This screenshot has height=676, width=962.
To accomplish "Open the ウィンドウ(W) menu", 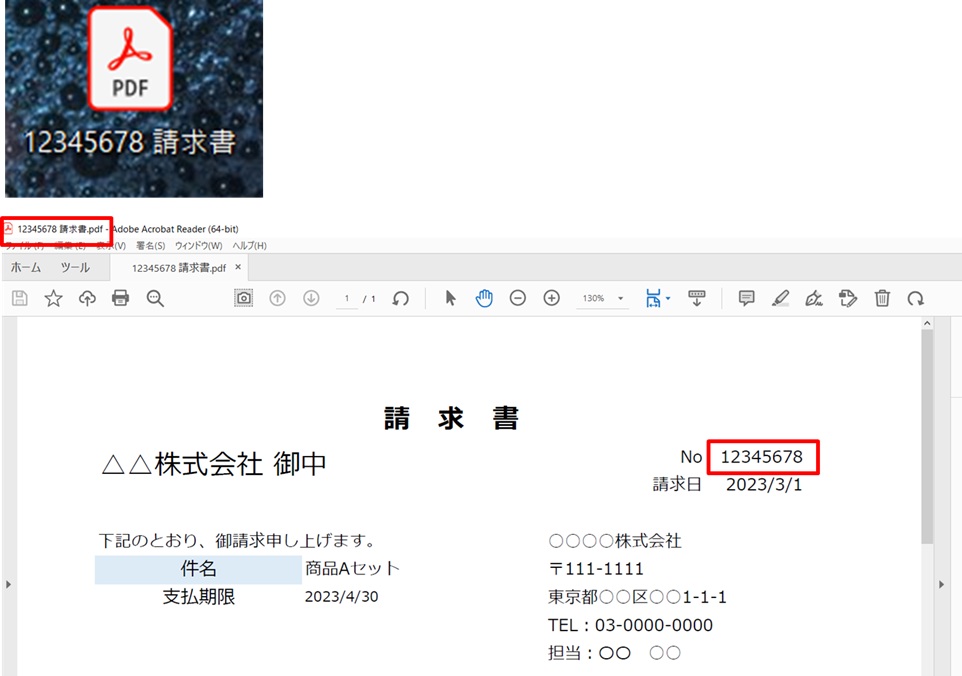I will coord(198,246).
